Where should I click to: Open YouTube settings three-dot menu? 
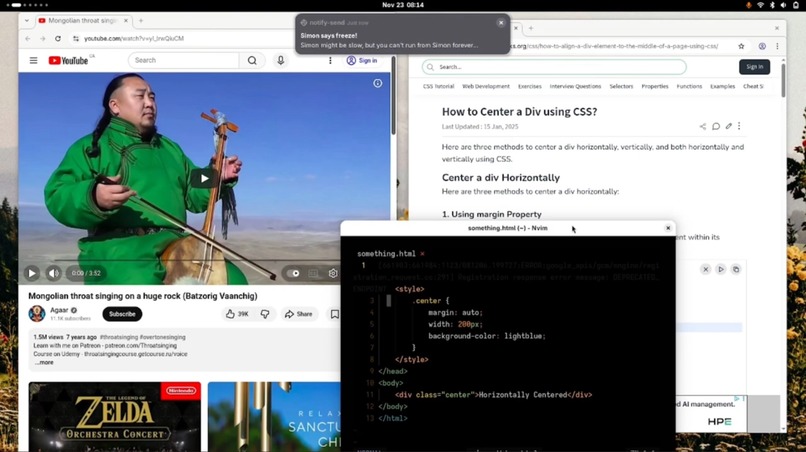pyautogui.click(x=330, y=60)
